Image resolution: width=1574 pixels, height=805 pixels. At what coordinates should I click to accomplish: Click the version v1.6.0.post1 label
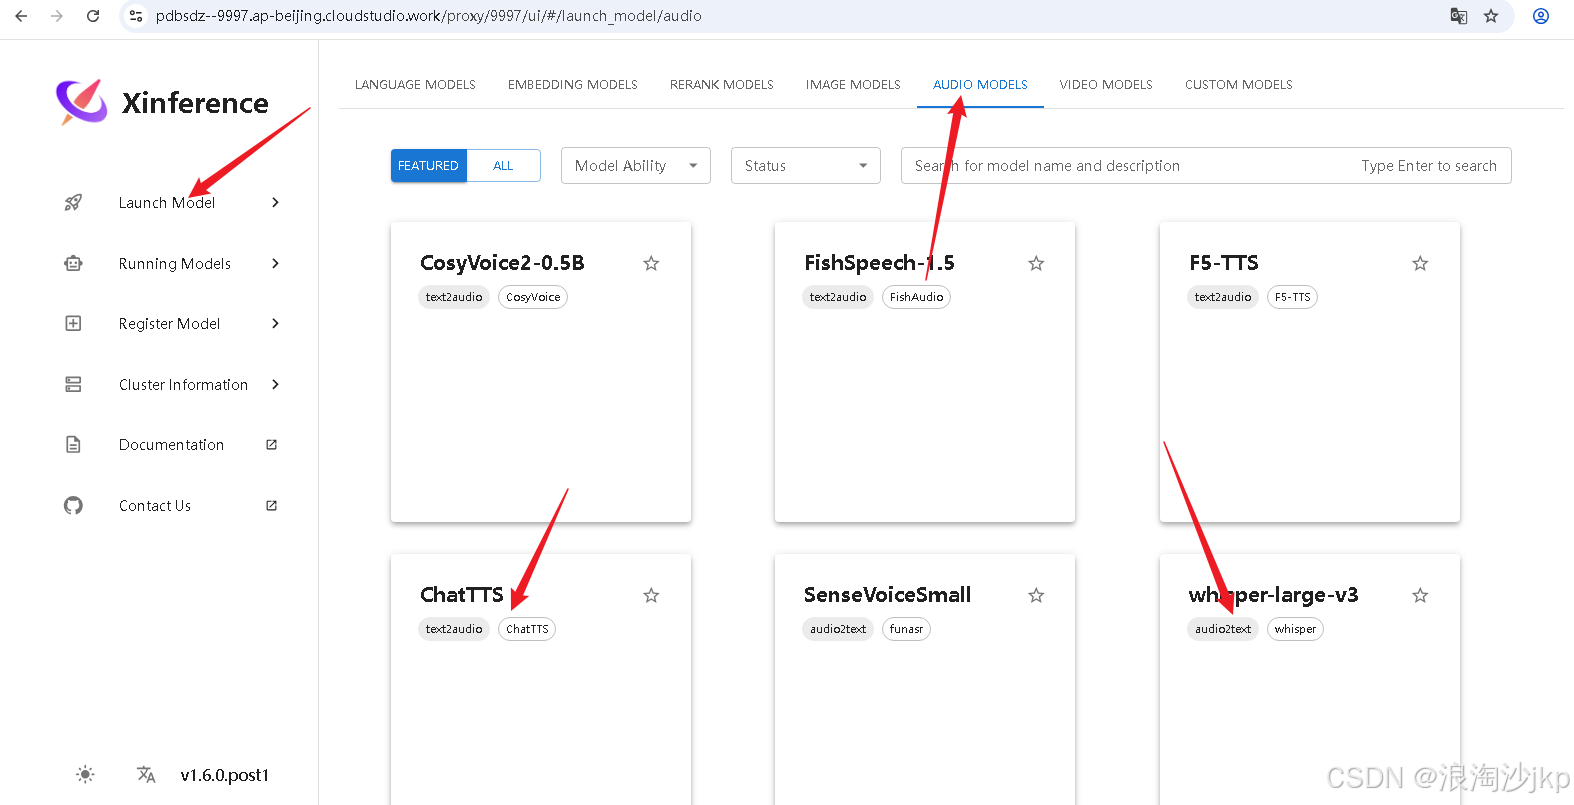pos(225,775)
